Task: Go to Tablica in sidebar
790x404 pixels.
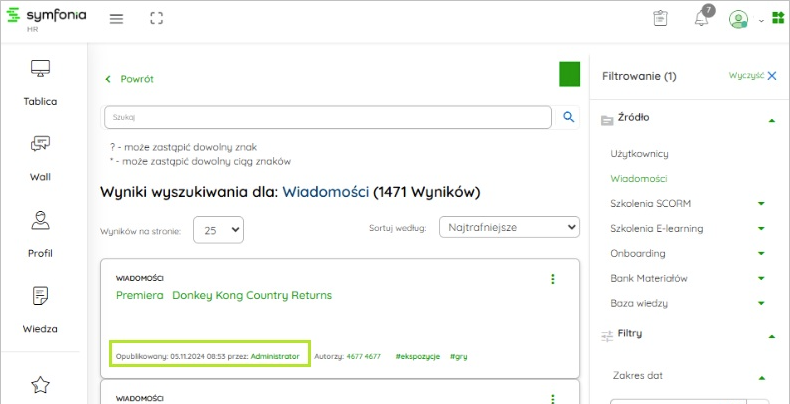Action: pyautogui.click(x=40, y=82)
